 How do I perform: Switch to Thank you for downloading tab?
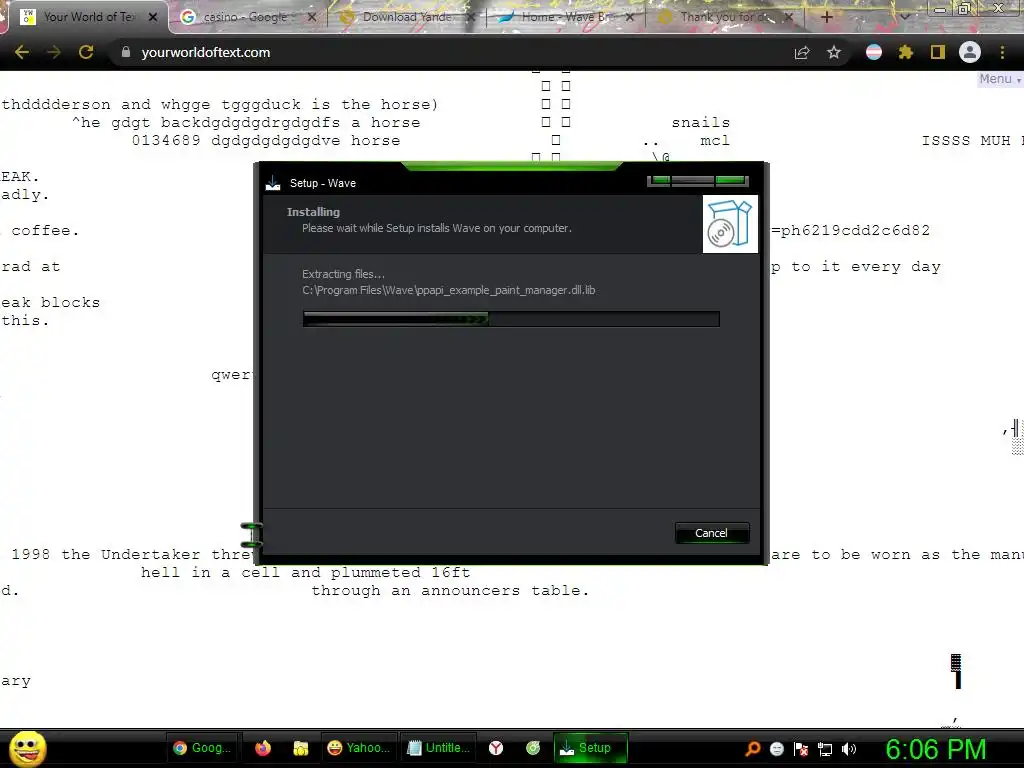click(724, 17)
